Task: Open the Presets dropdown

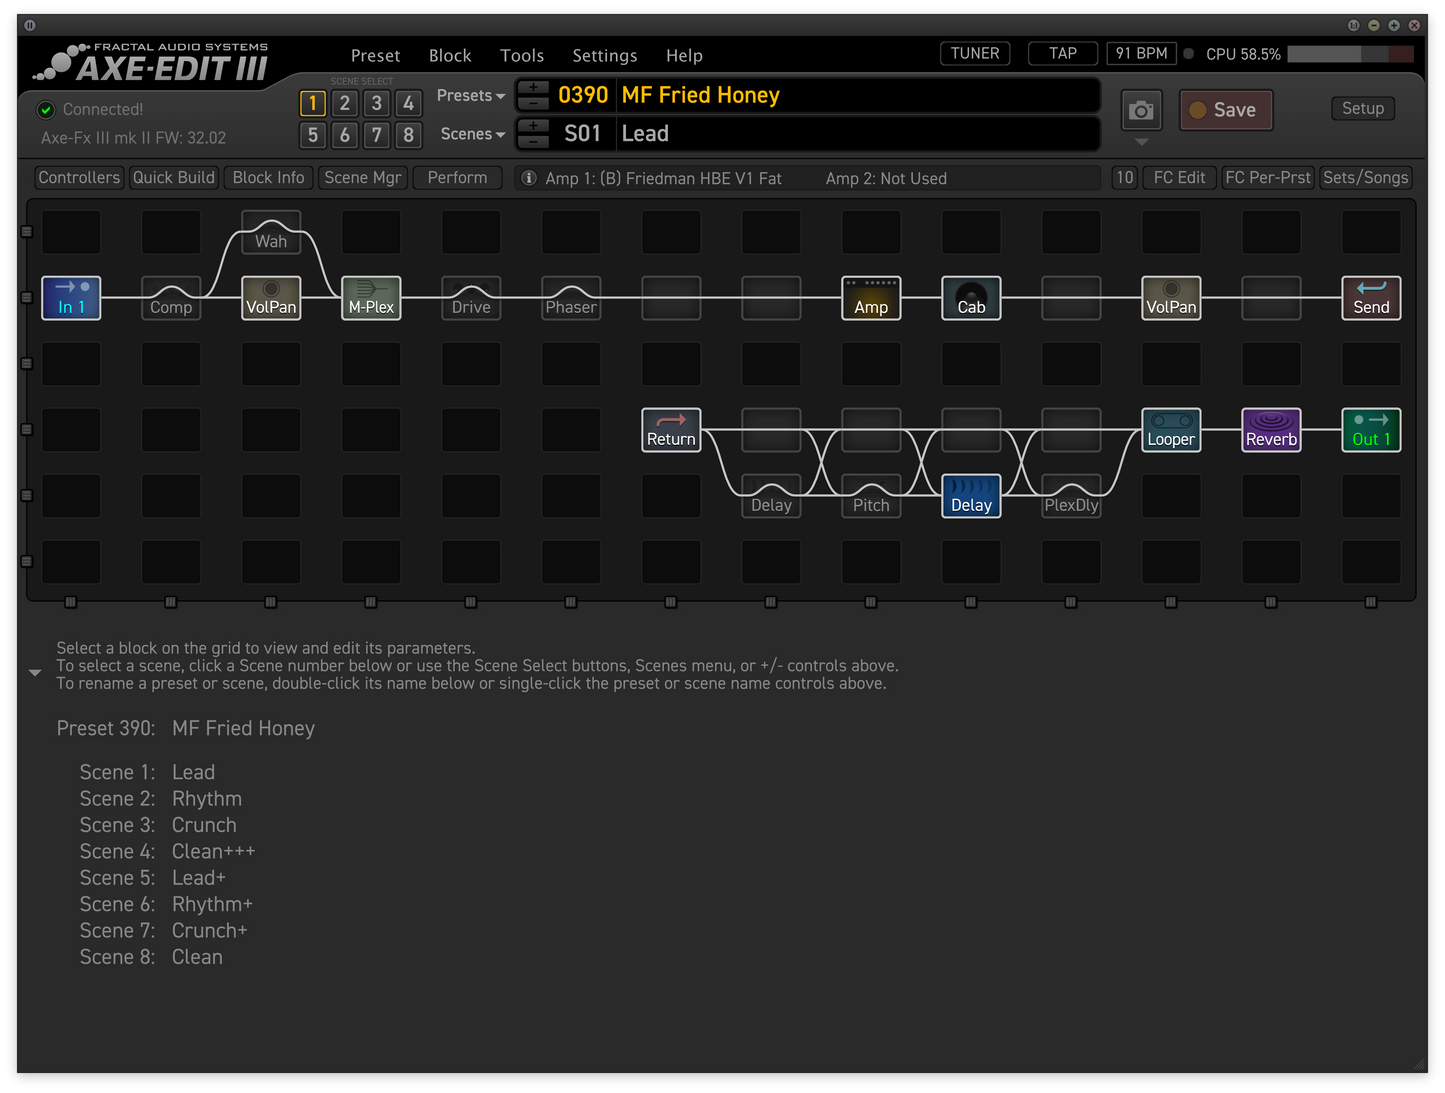Action: pyautogui.click(x=471, y=96)
